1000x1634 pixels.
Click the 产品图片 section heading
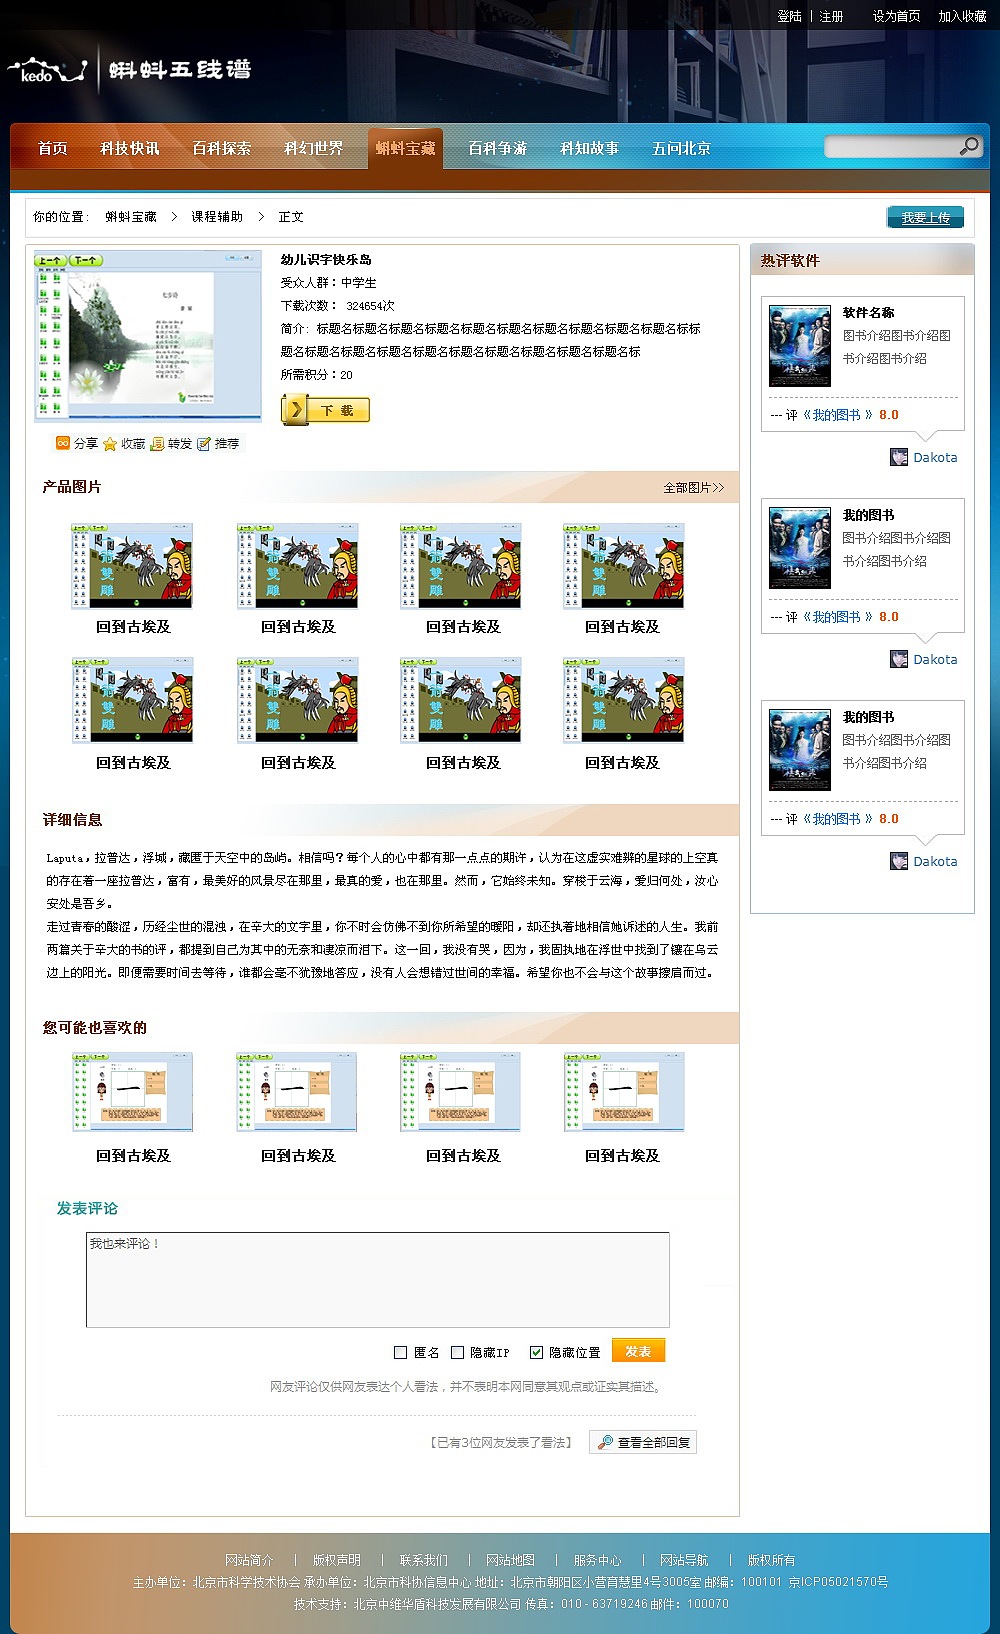[72, 486]
